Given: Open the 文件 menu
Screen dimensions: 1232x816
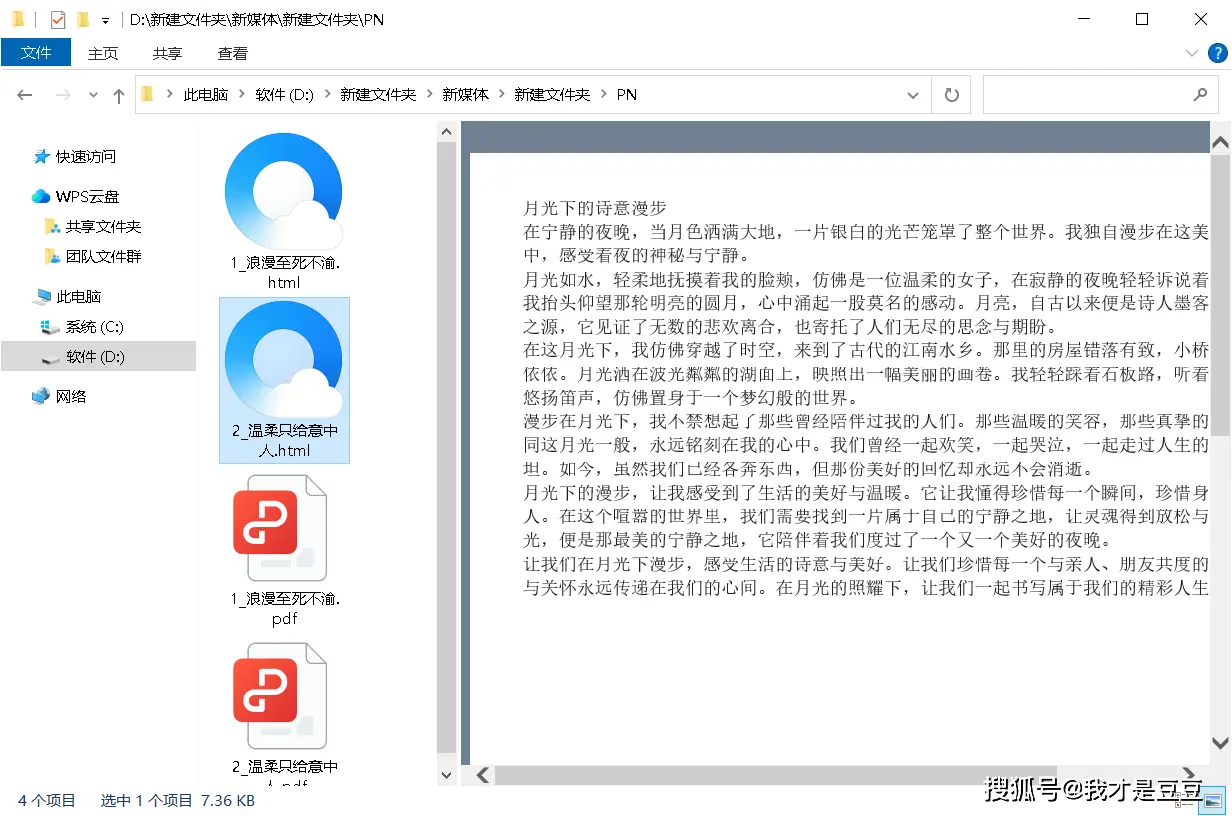Looking at the screenshot, I should 36,53.
